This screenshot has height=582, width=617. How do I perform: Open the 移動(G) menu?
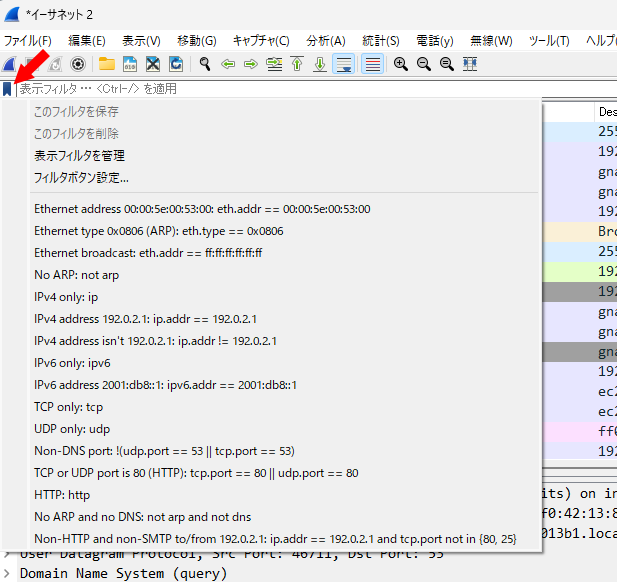tap(197, 41)
